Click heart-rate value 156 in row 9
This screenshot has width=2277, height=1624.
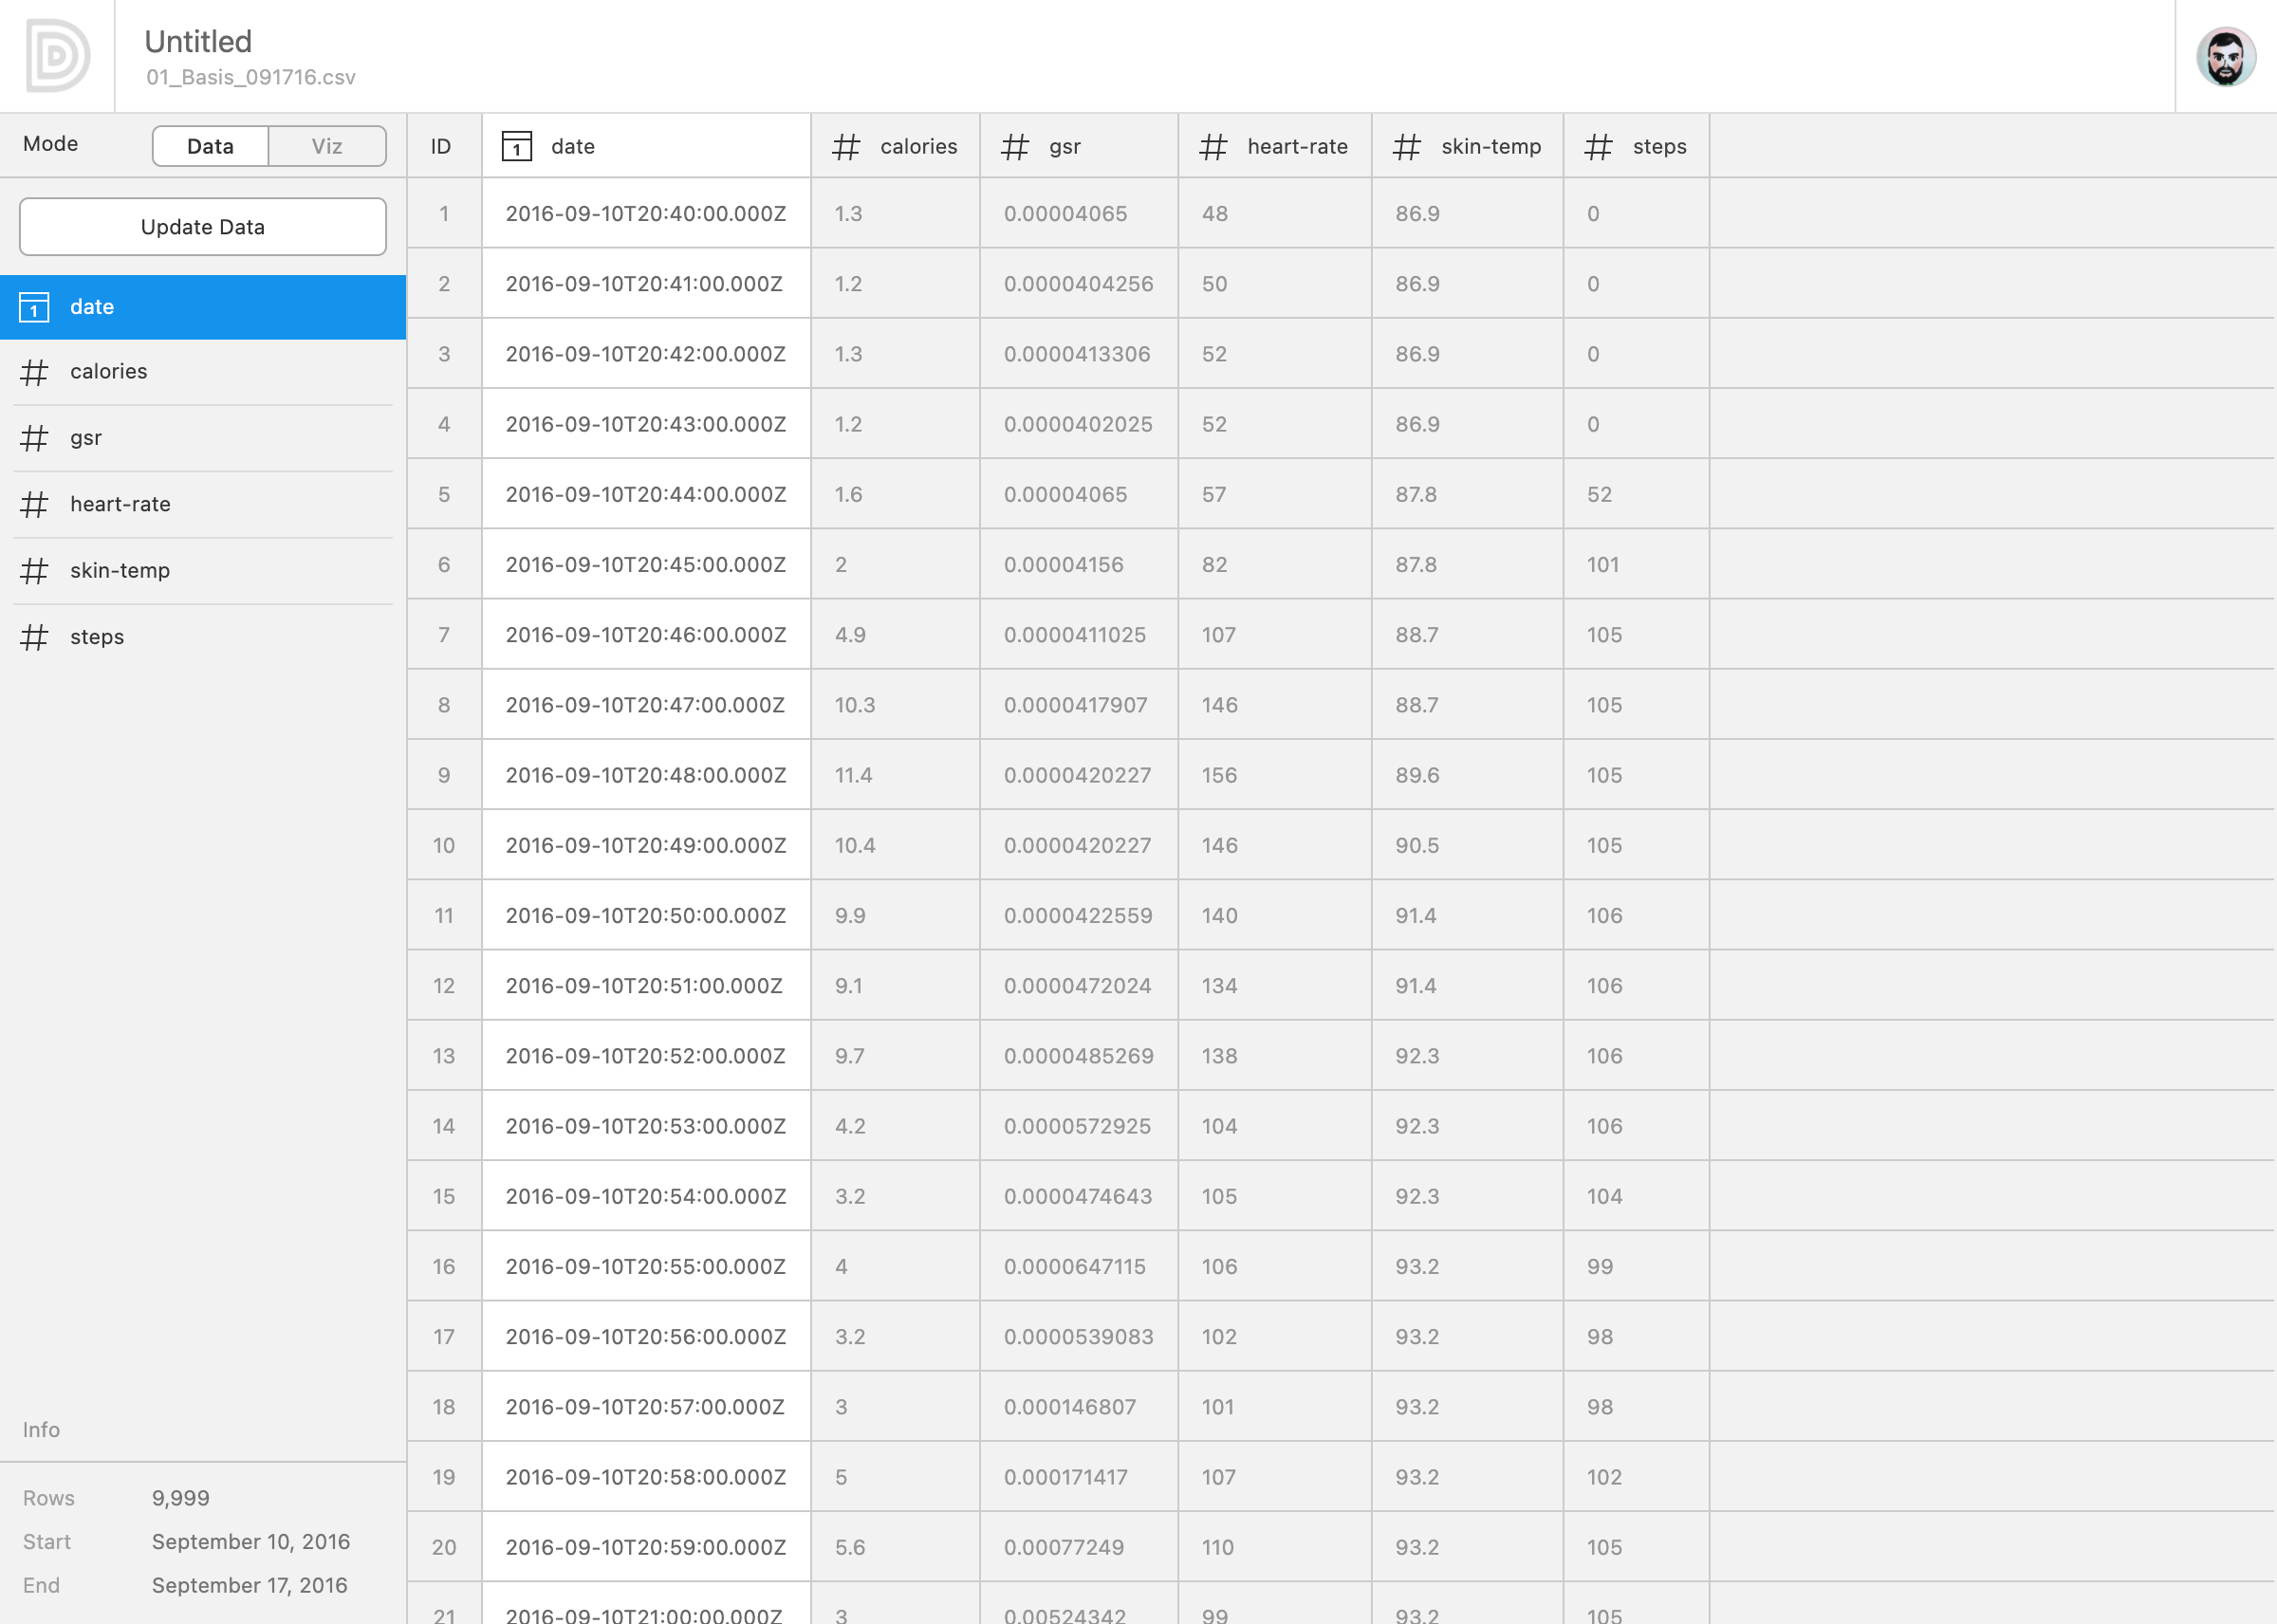coord(1219,775)
